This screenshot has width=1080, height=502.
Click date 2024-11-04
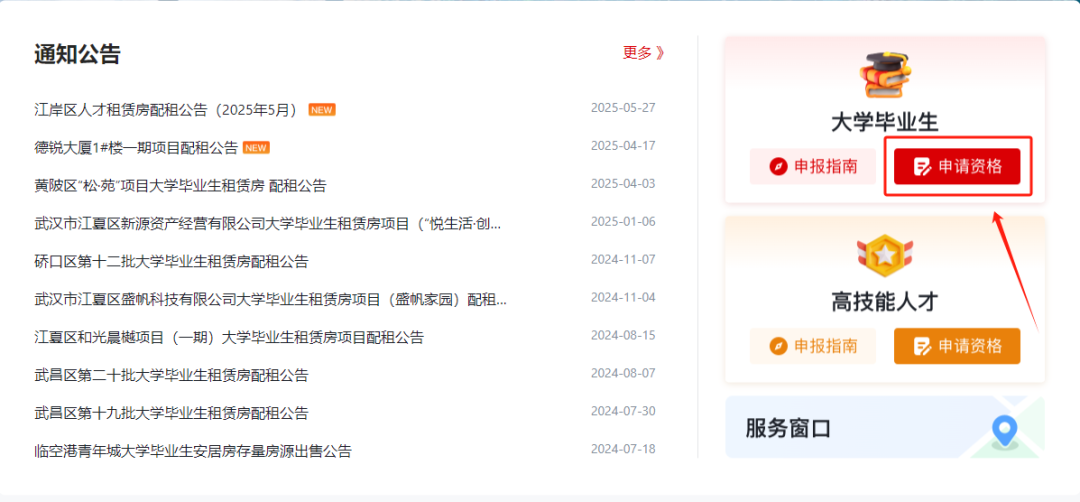[x=623, y=297]
